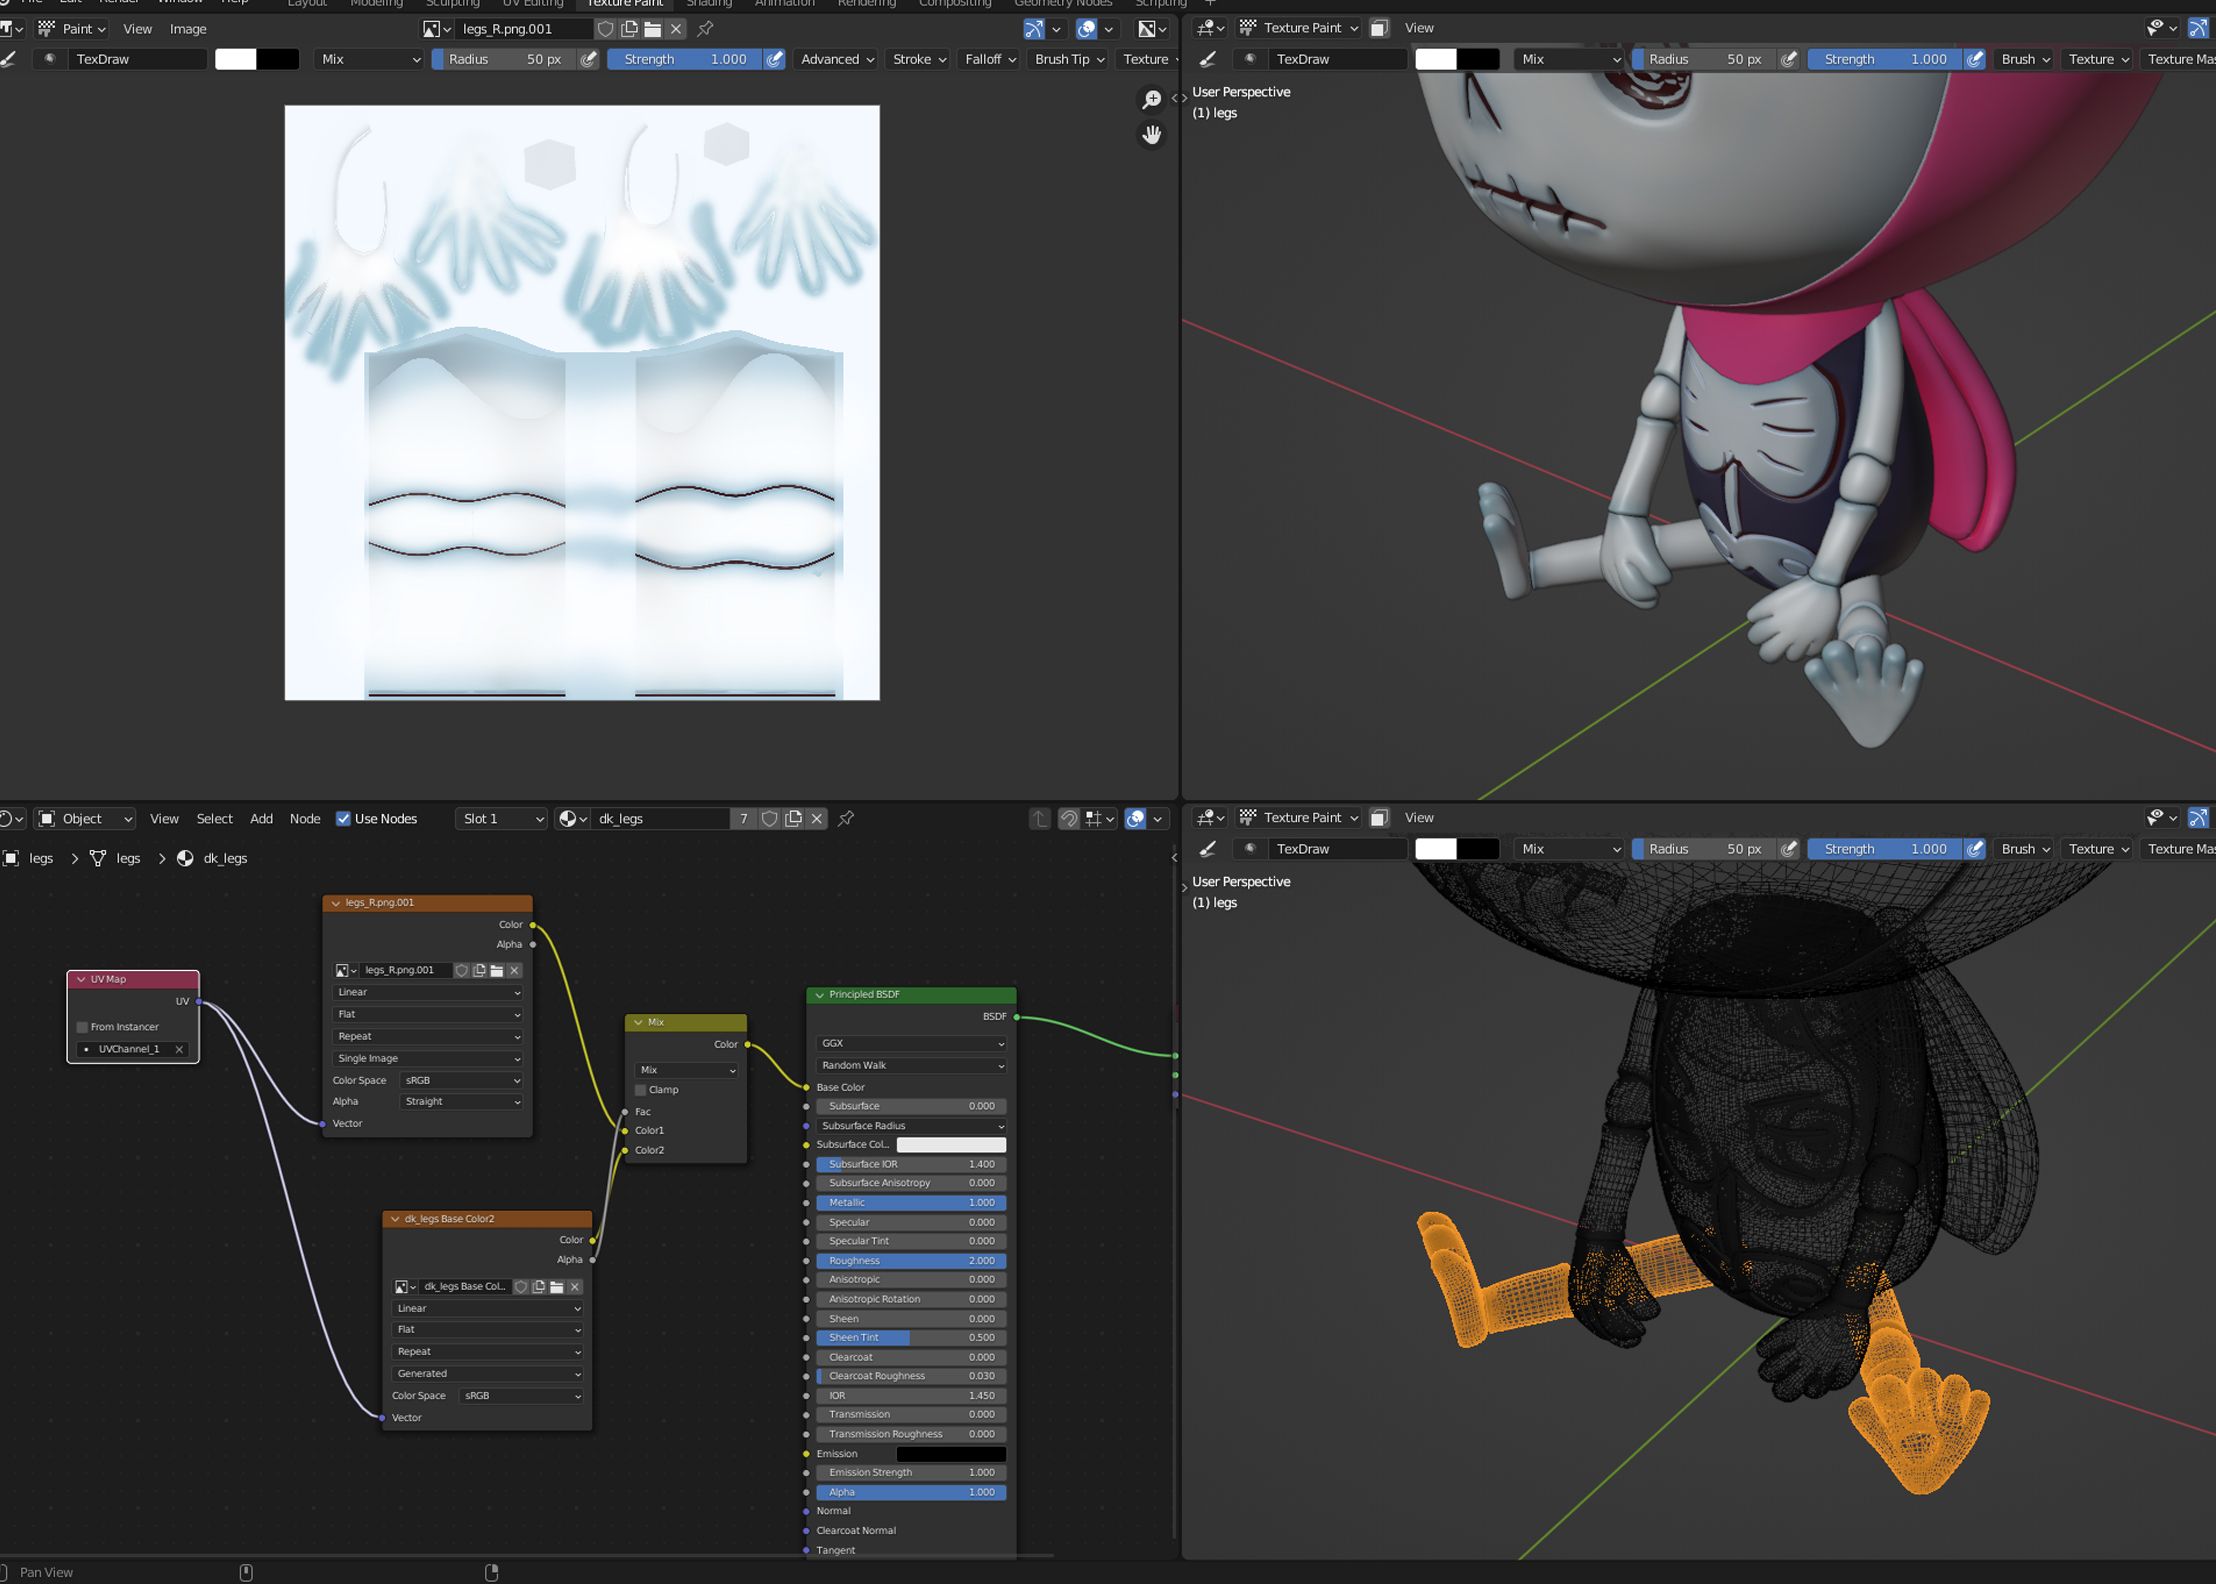
Task: Select black secondary color in image editor
Action: coord(278,59)
